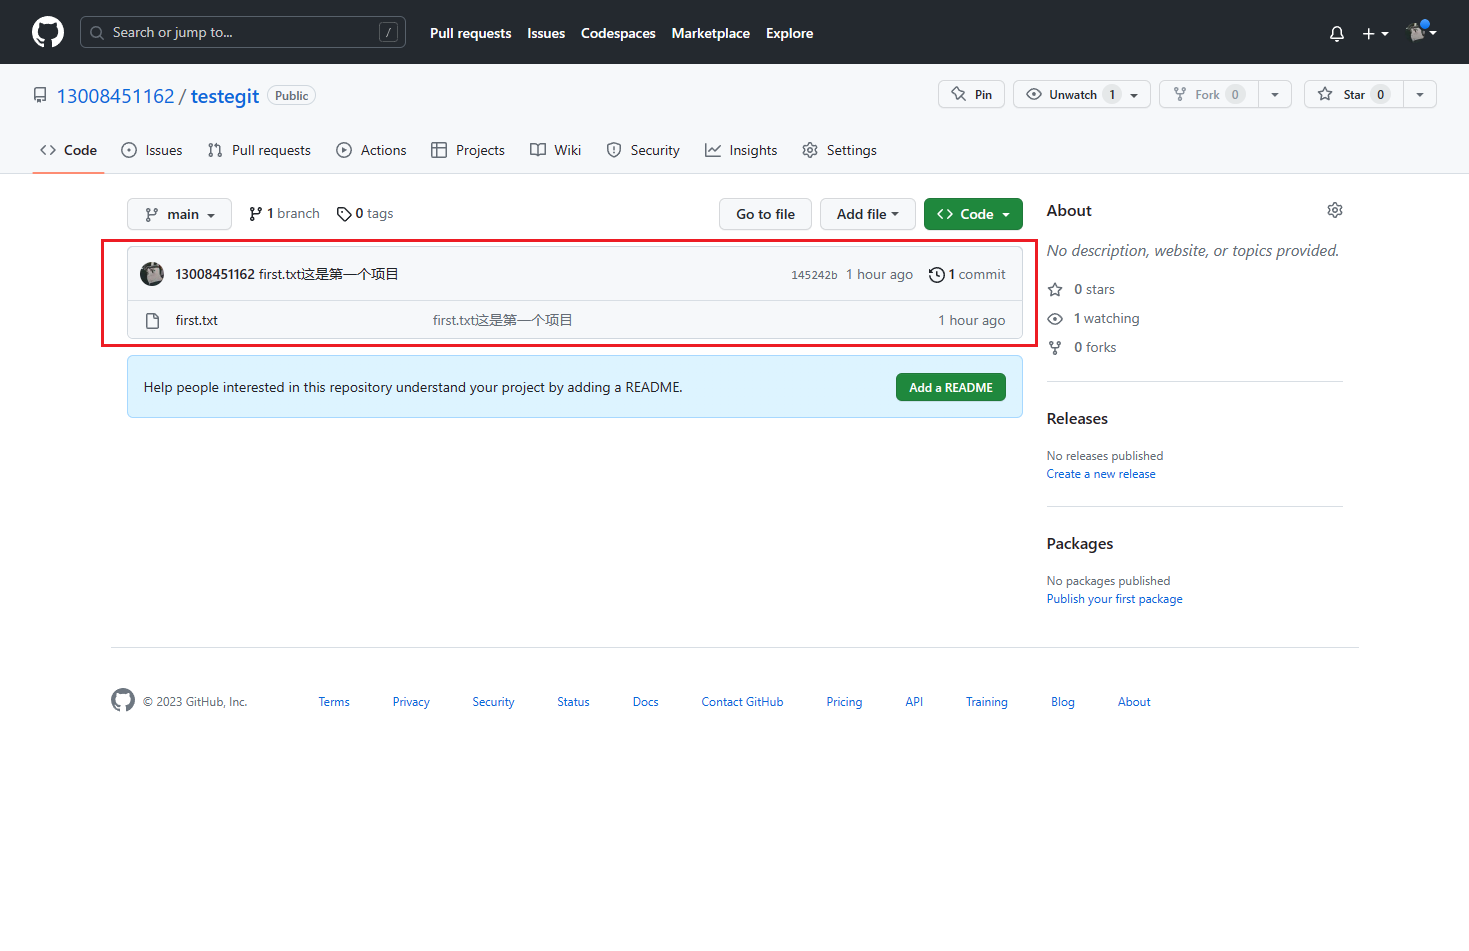Image resolution: width=1469 pixels, height=951 pixels.
Task: Select the repository Issues tab
Action: (152, 150)
